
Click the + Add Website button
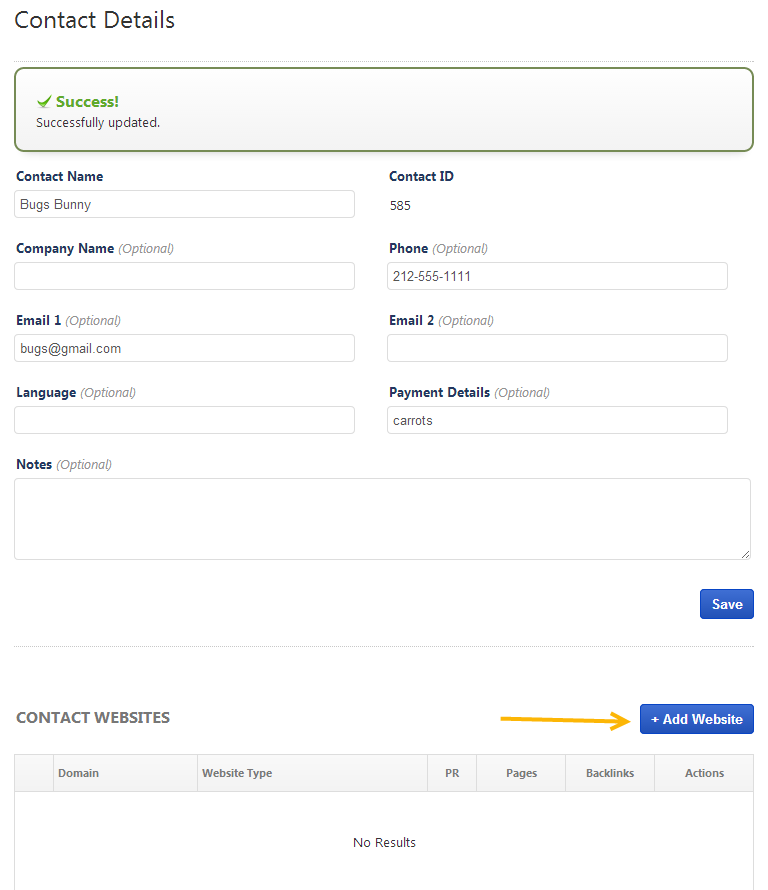[x=696, y=719]
